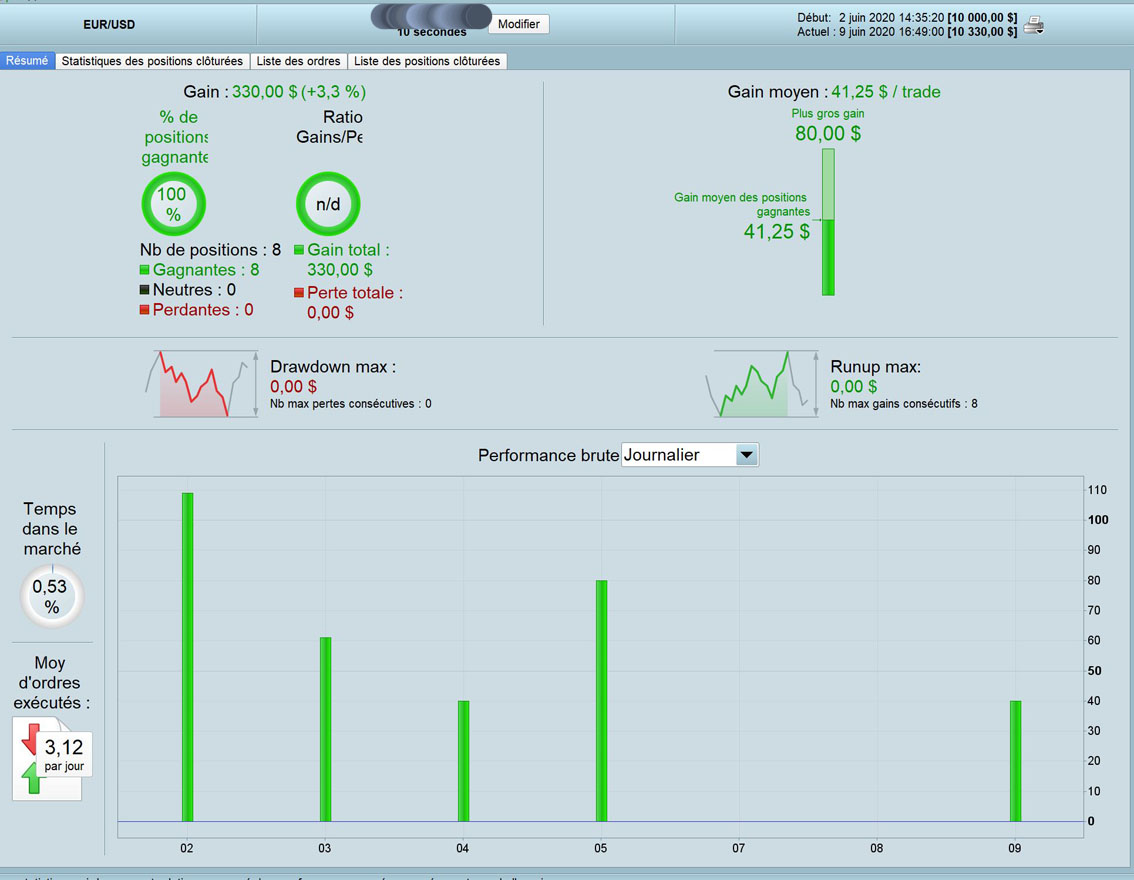Click the Début date line
The image size is (1134, 880).
point(907,17)
